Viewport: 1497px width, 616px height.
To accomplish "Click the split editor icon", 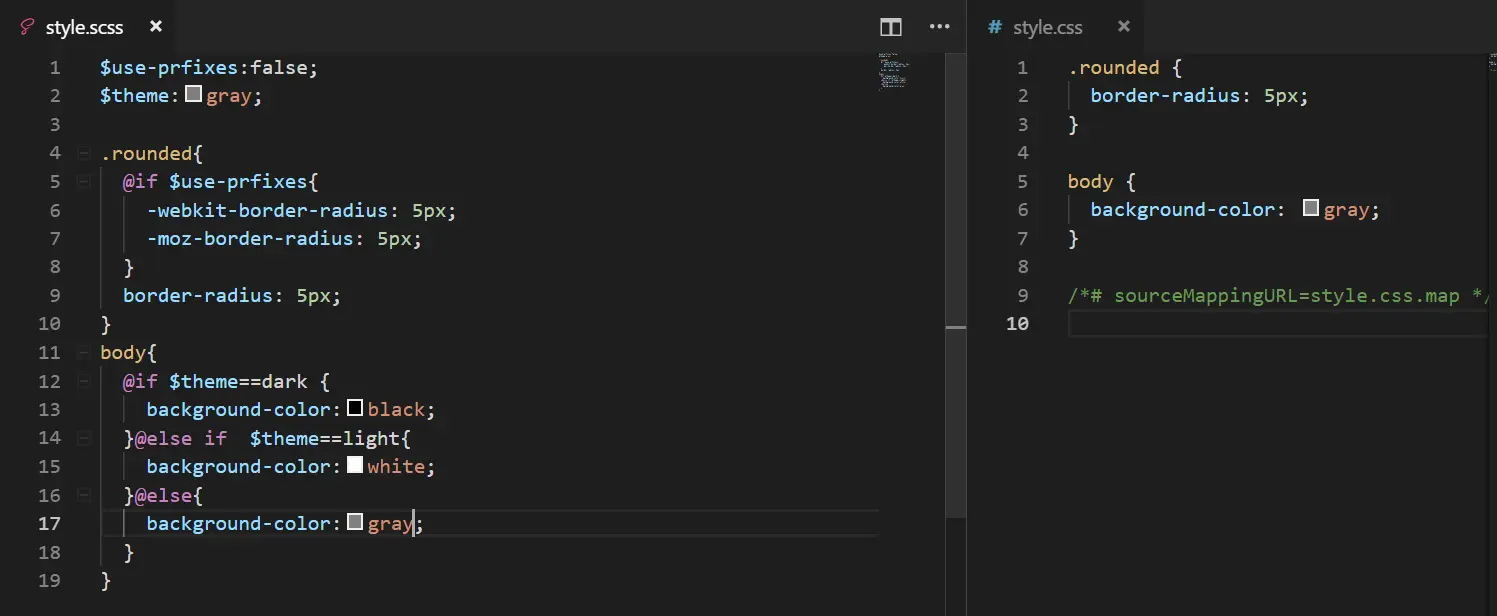I will point(890,27).
